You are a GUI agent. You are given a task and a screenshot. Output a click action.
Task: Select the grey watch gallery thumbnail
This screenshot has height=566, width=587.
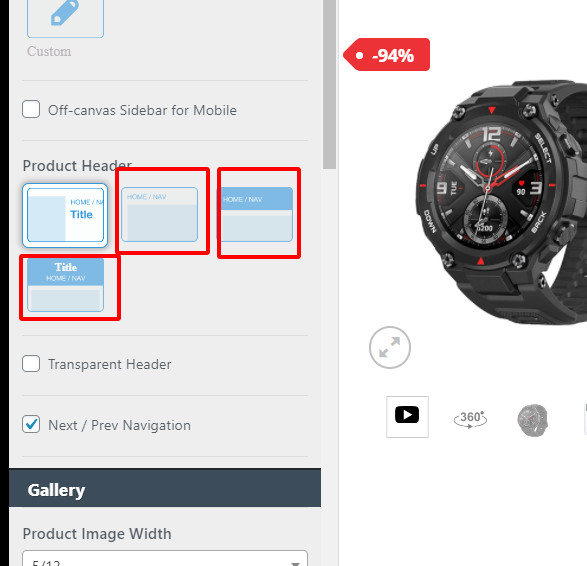pyautogui.click(x=533, y=420)
